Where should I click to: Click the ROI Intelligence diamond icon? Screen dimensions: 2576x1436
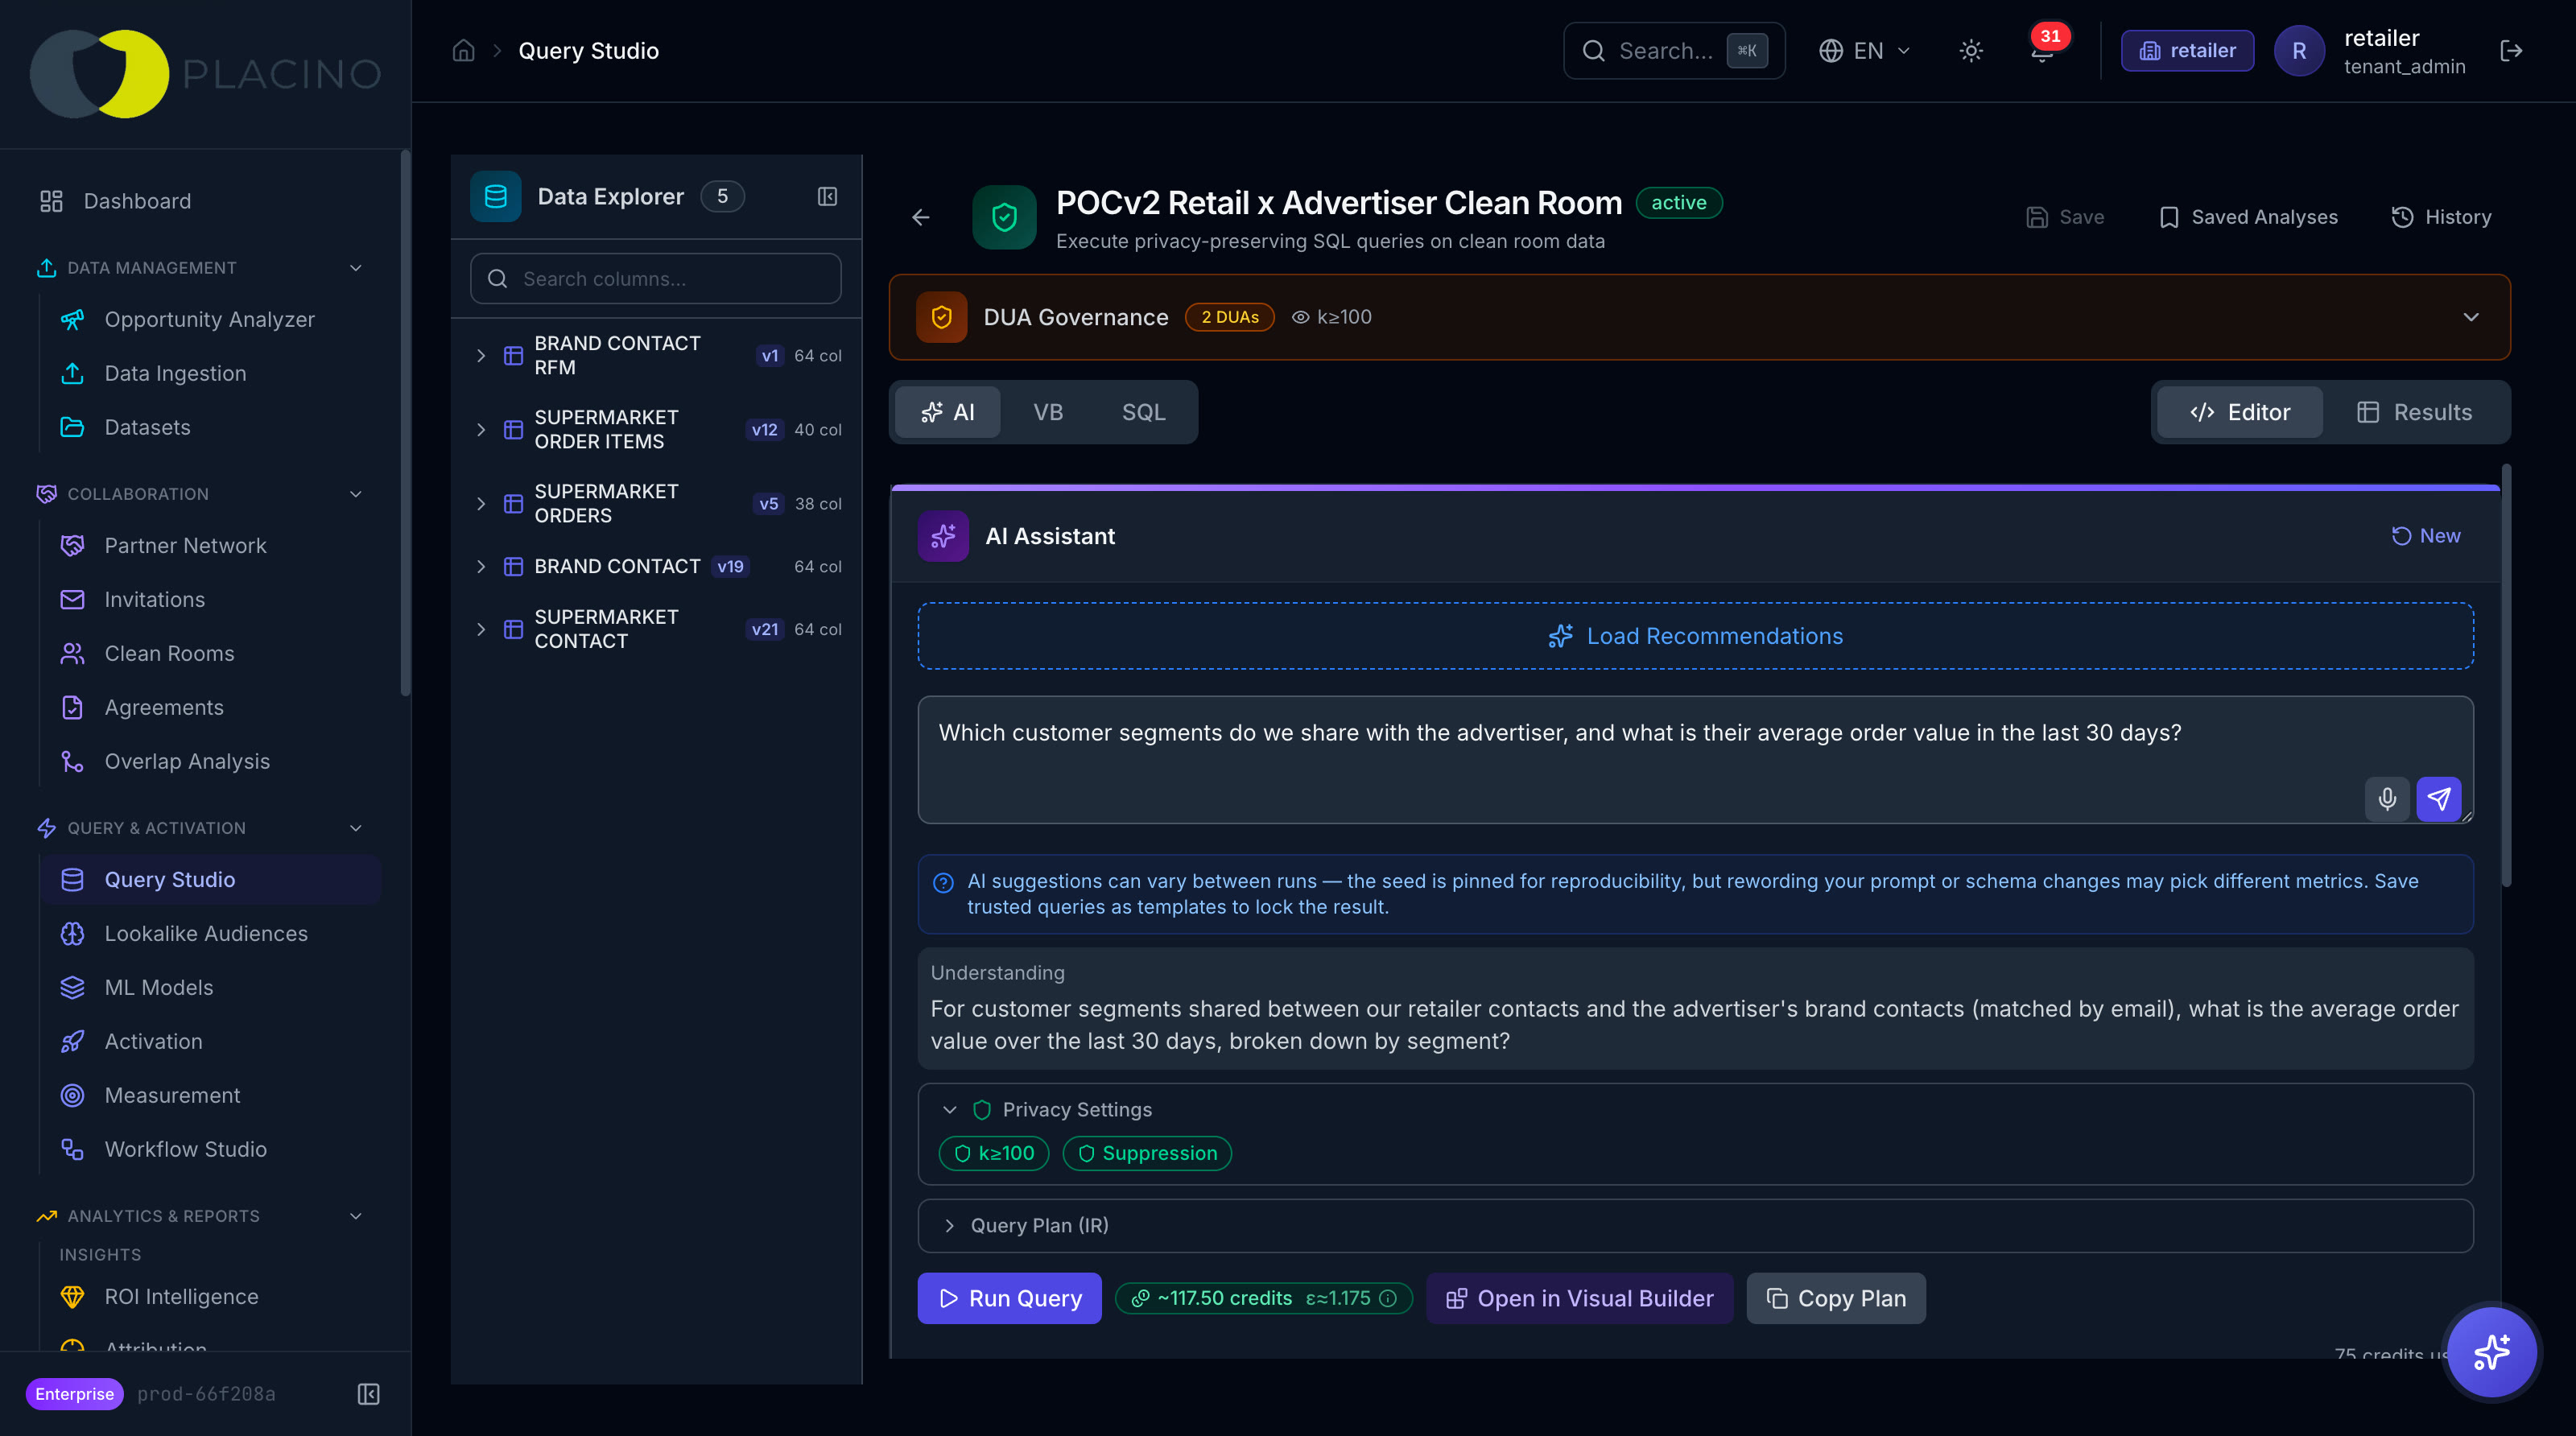[72, 1296]
